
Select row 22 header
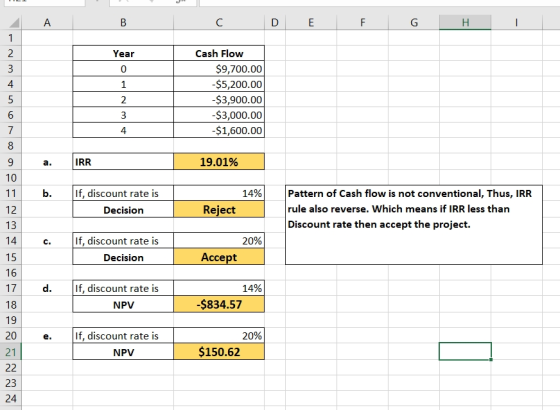click(x=11, y=368)
